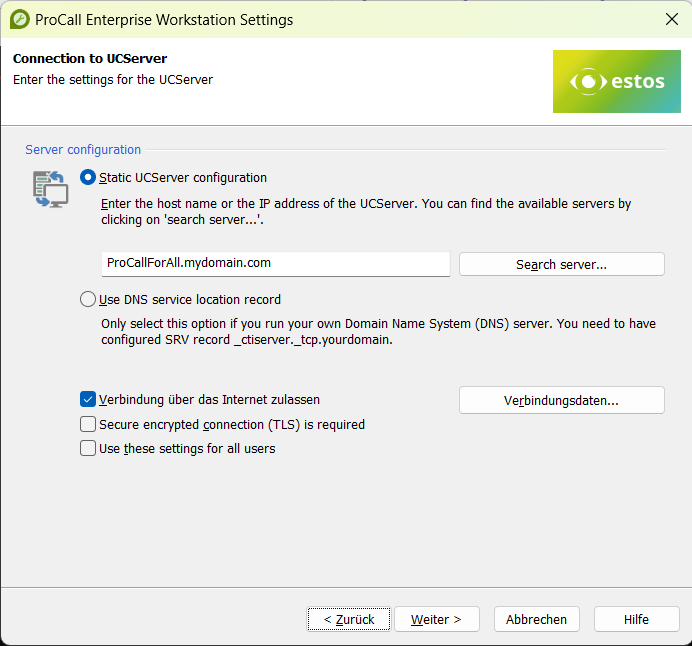Select Static UCServer configuration option
The width and height of the screenshot is (692, 646).
89,177
